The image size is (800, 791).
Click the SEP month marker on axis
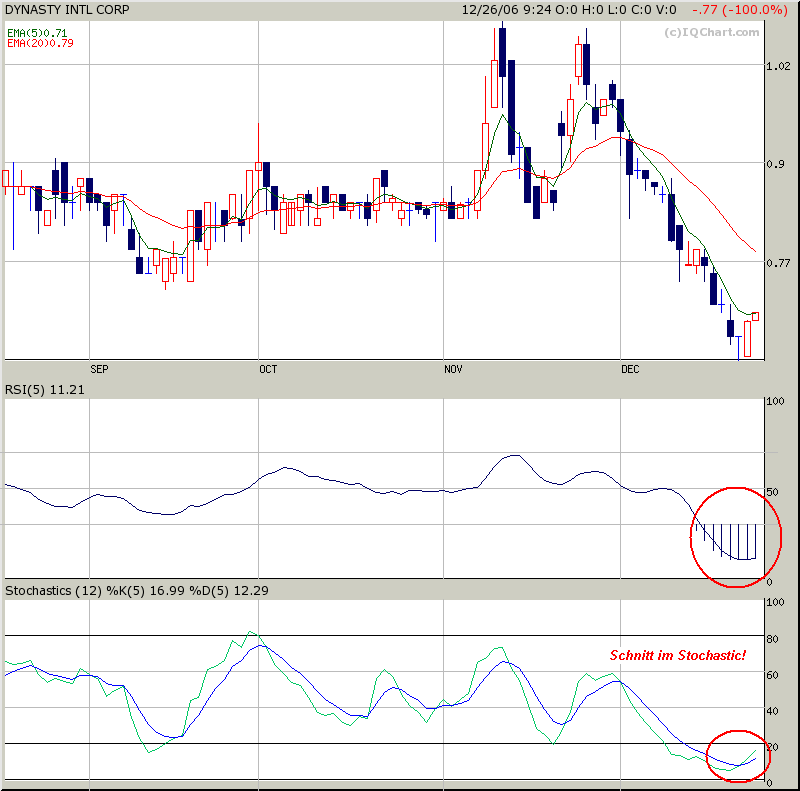[99, 369]
